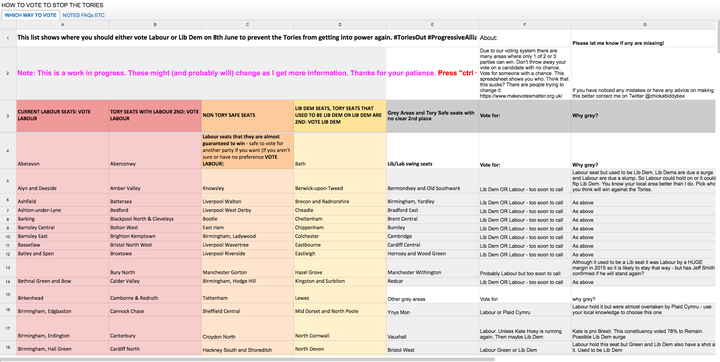This screenshot has height=362, width=720.
Task: Select the 'Bath' cell
Action: 340,151
